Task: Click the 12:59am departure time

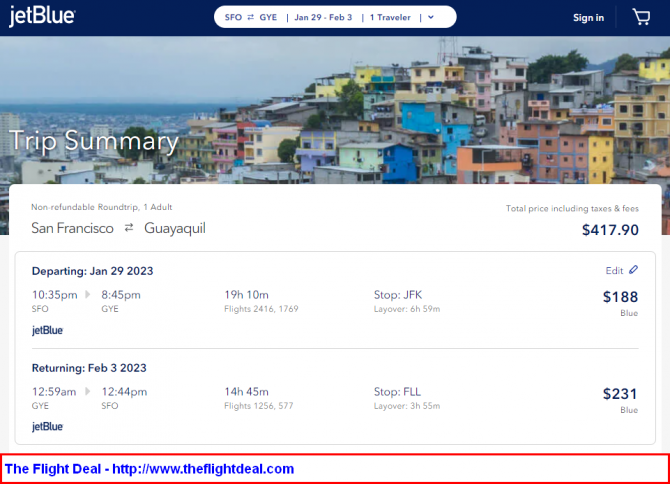Action: coord(54,392)
